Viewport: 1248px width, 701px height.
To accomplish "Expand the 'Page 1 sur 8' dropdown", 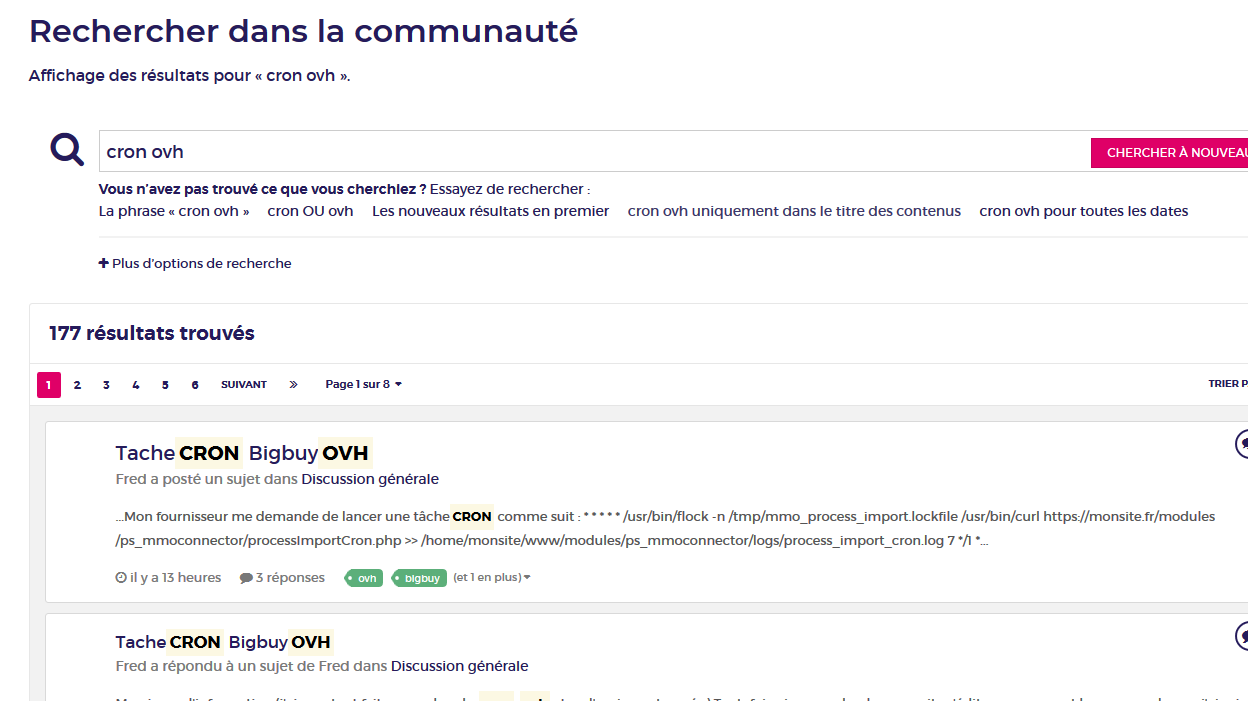I will [364, 384].
